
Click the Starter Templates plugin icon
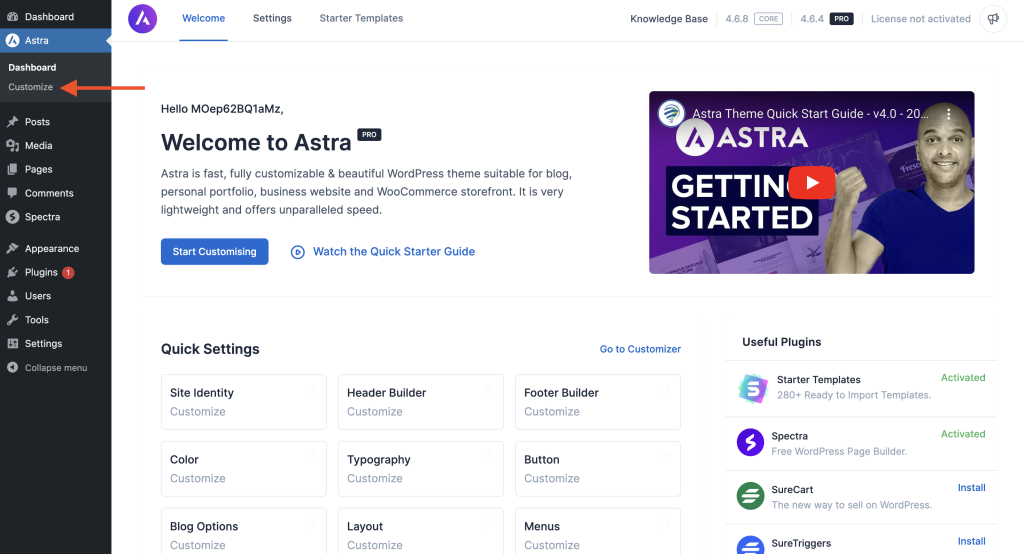(753, 388)
